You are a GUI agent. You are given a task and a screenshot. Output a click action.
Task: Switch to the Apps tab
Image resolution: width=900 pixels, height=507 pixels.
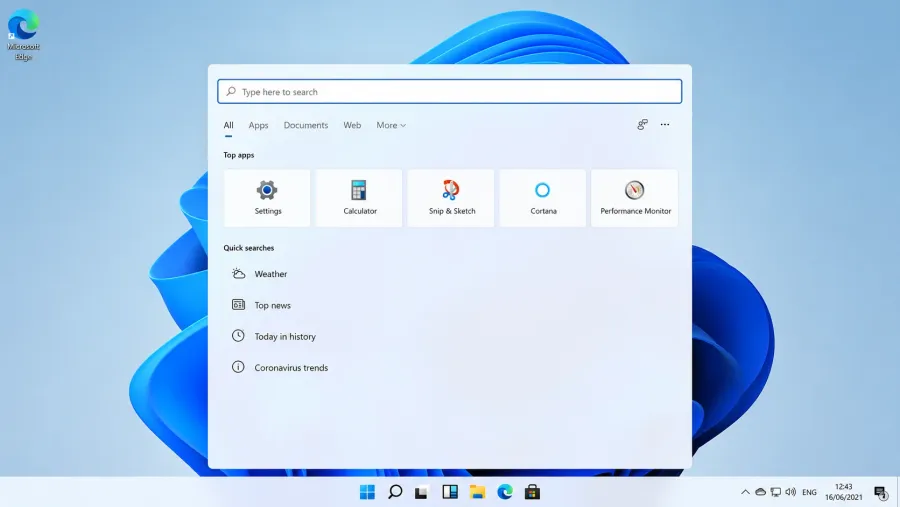(x=258, y=125)
